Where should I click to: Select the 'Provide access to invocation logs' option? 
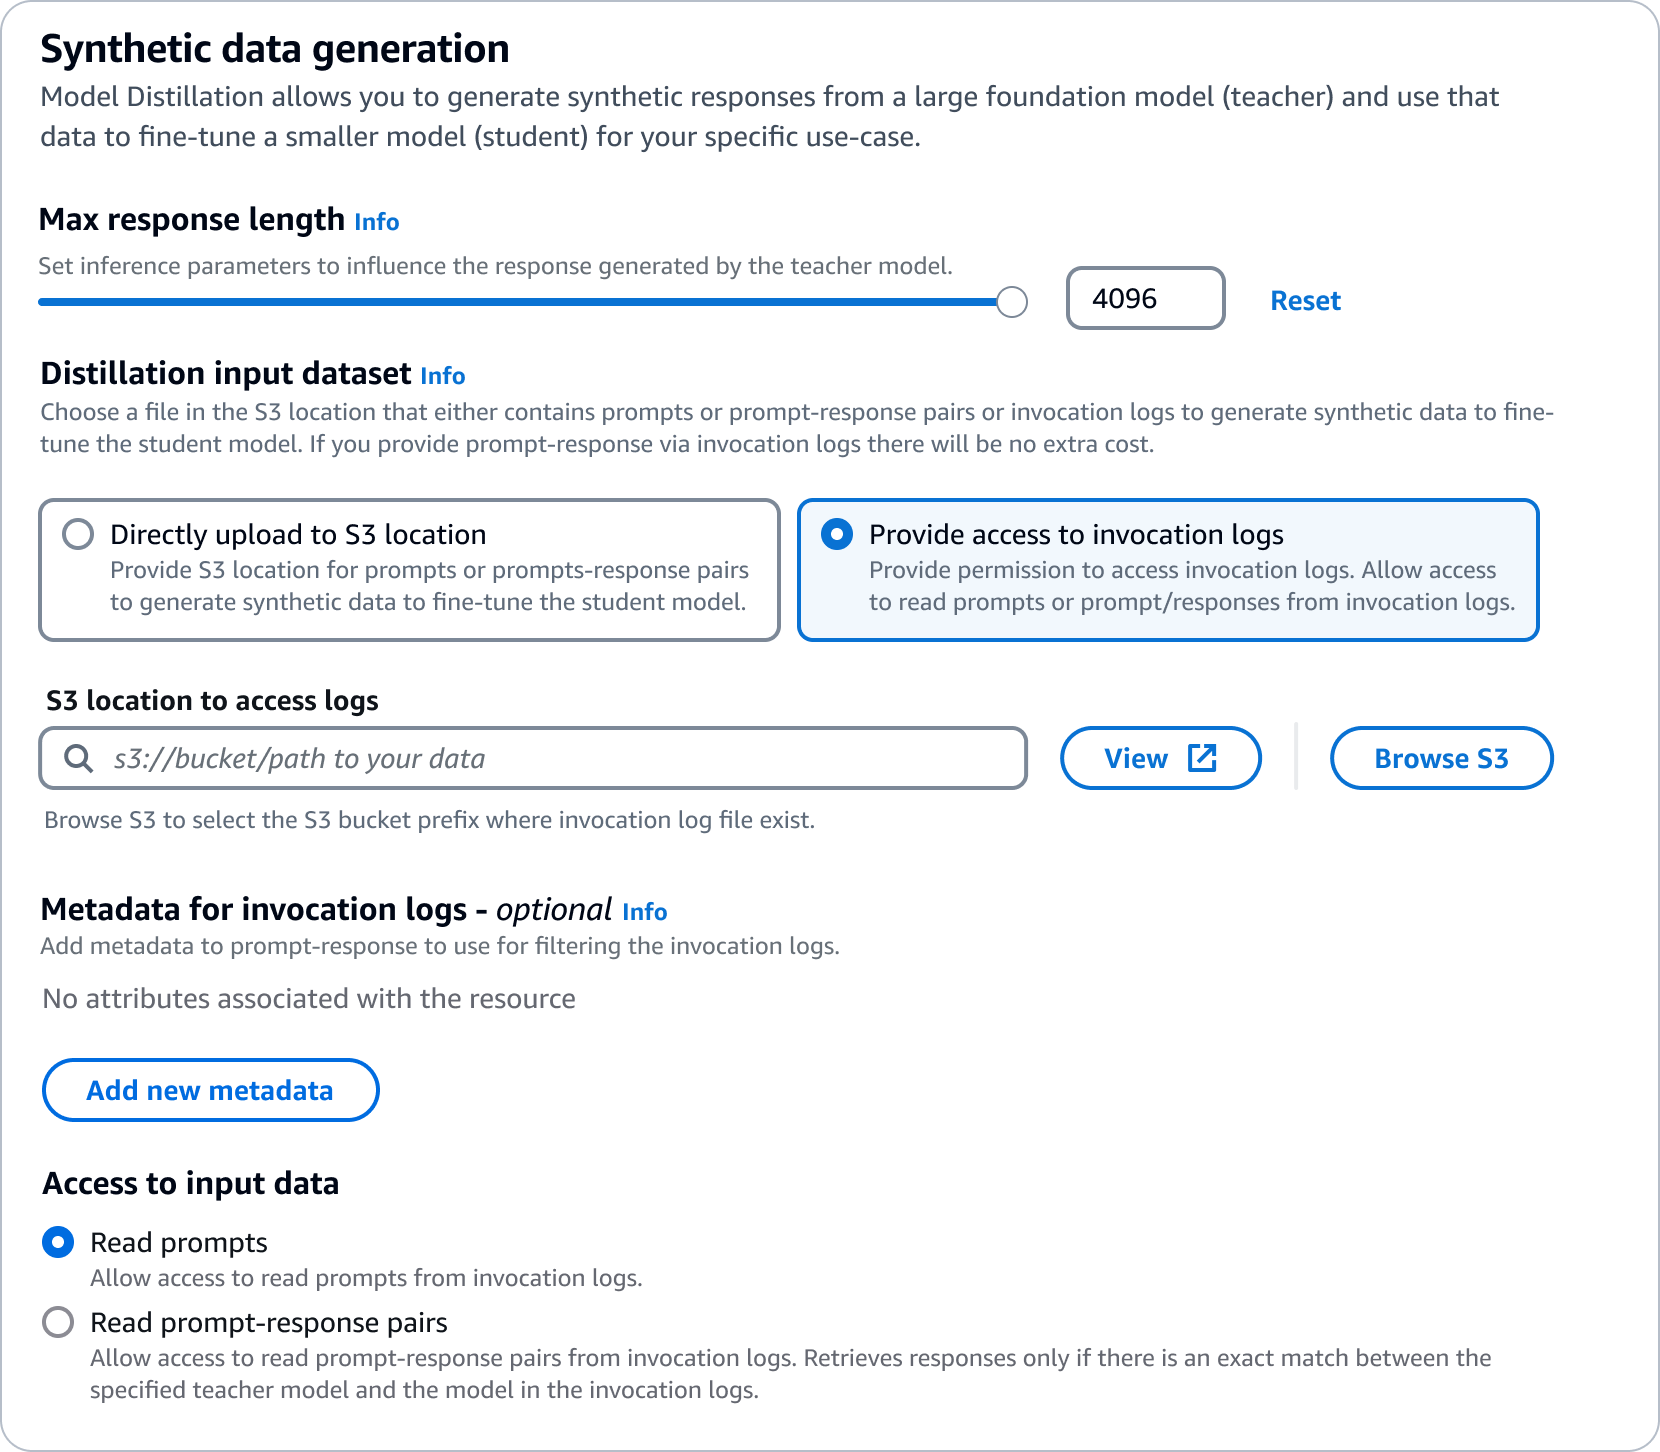pos(836,535)
